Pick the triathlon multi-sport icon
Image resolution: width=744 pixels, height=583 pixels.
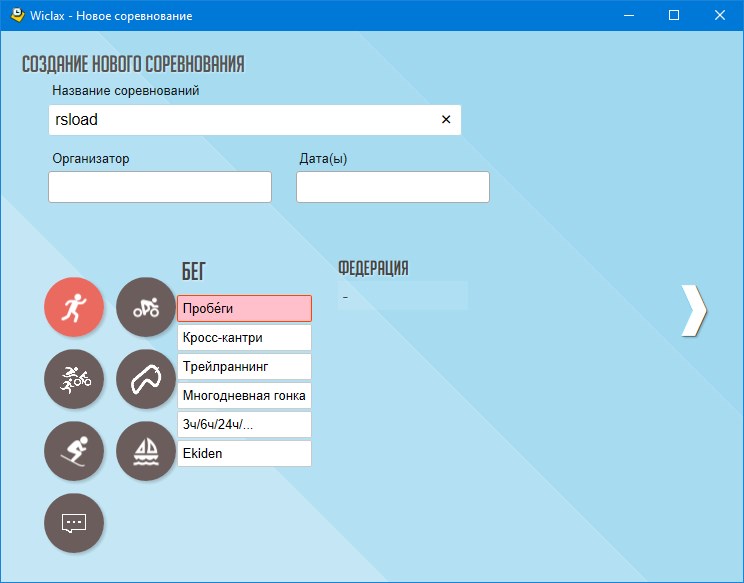pyautogui.click(x=74, y=379)
